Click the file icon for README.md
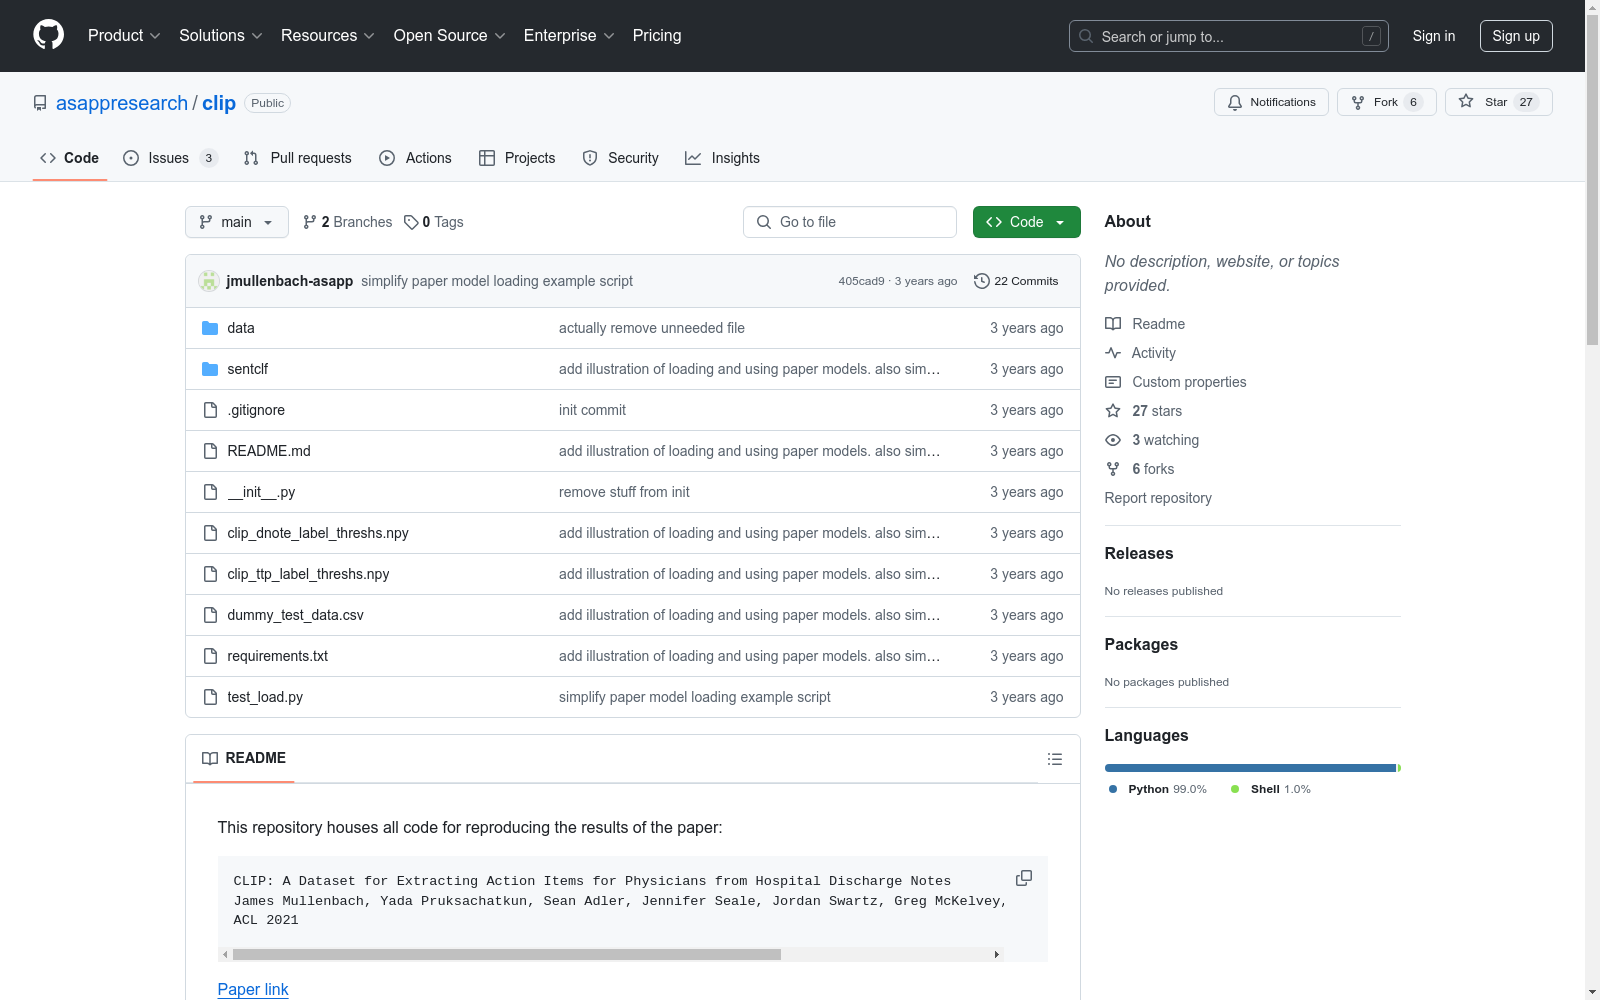 [210, 451]
